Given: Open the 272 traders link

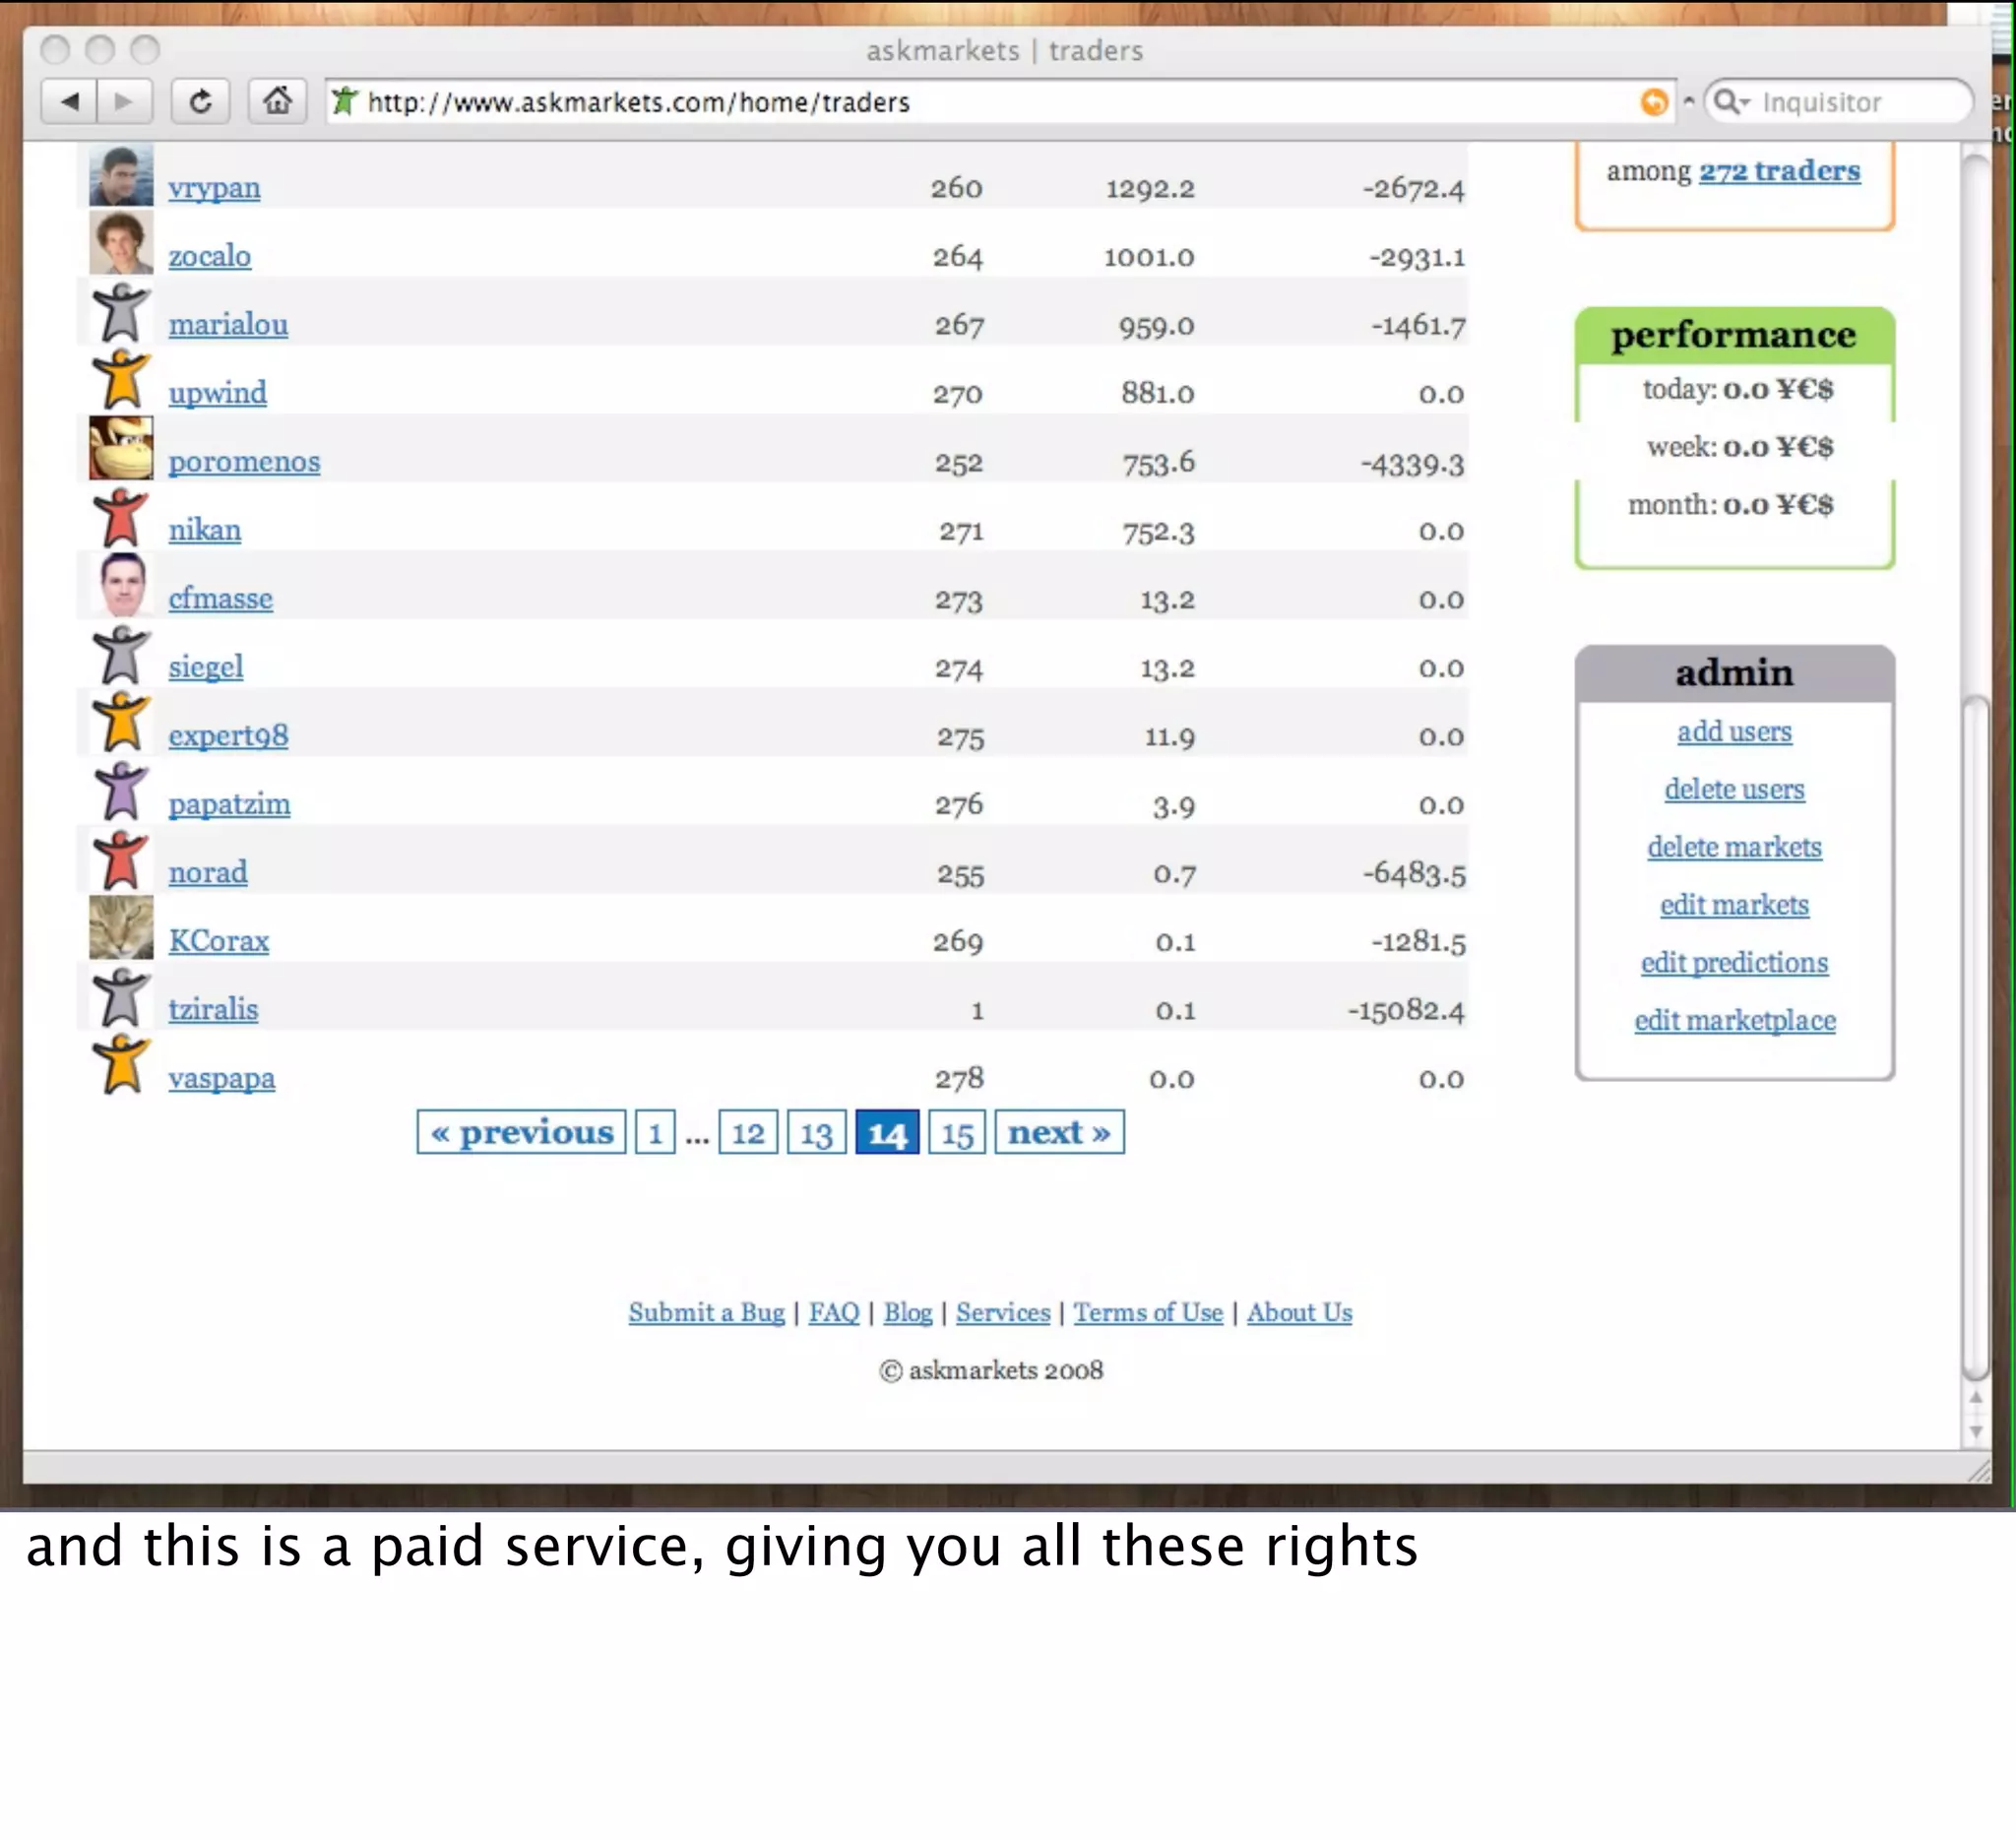Looking at the screenshot, I should [x=1779, y=171].
